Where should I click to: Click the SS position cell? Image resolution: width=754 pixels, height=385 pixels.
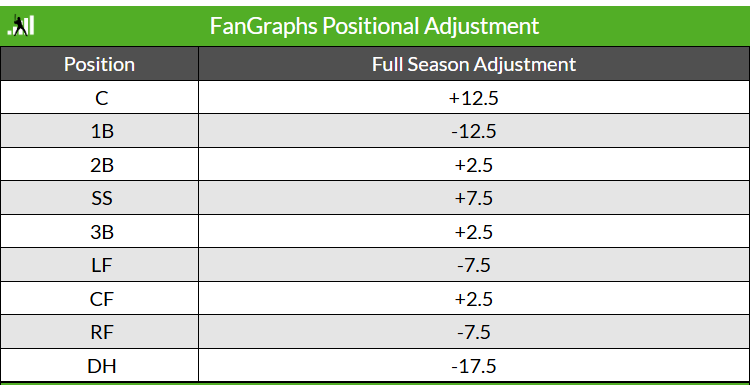pyautogui.click(x=100, y=198)
